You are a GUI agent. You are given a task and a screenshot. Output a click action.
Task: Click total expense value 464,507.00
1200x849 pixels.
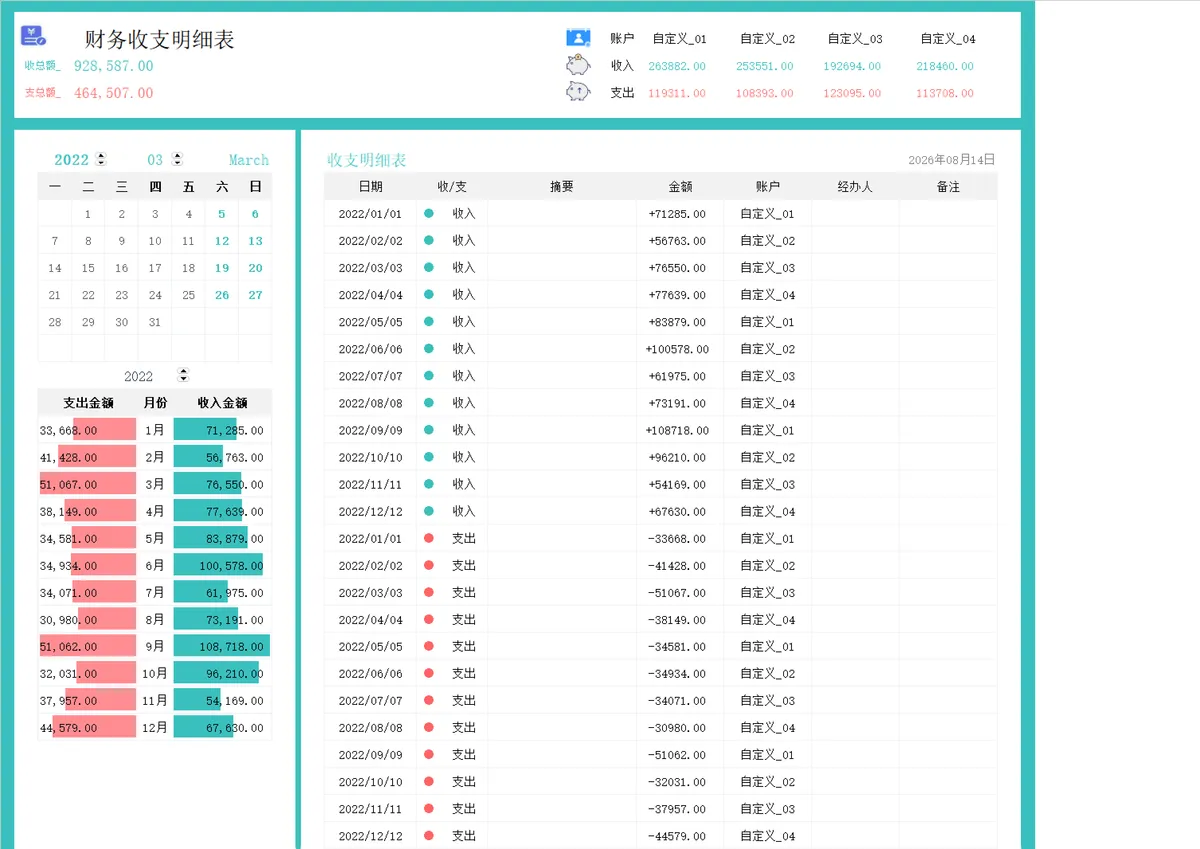click(114, 92)
